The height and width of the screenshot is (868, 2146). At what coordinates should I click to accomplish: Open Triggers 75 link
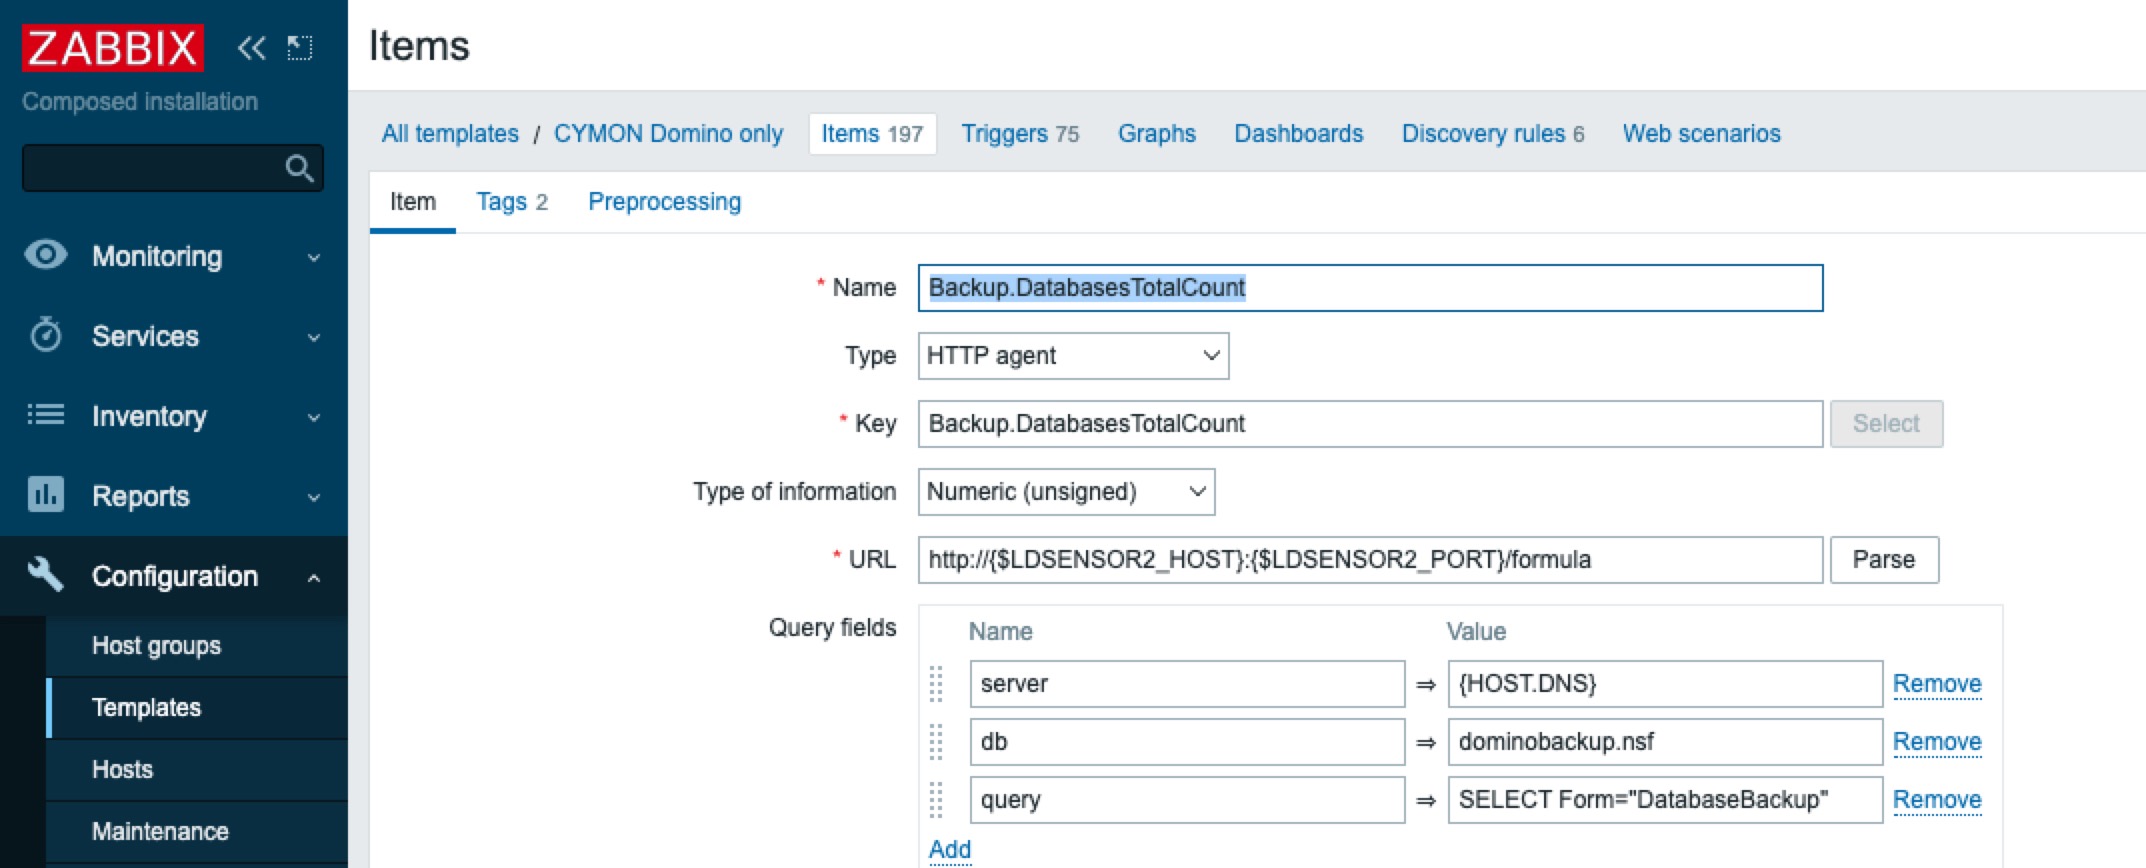coord(1020,134)
